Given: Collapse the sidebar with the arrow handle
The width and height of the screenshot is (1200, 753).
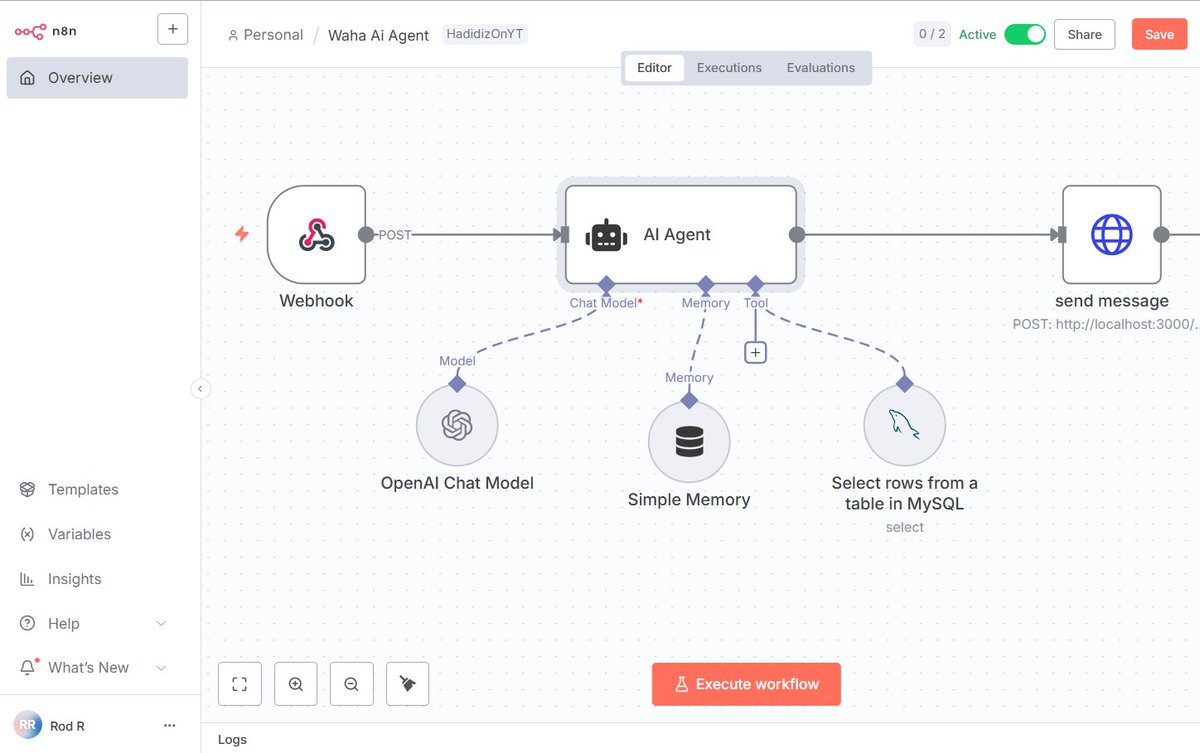Looking at the screenshot, I should (201, 389).
